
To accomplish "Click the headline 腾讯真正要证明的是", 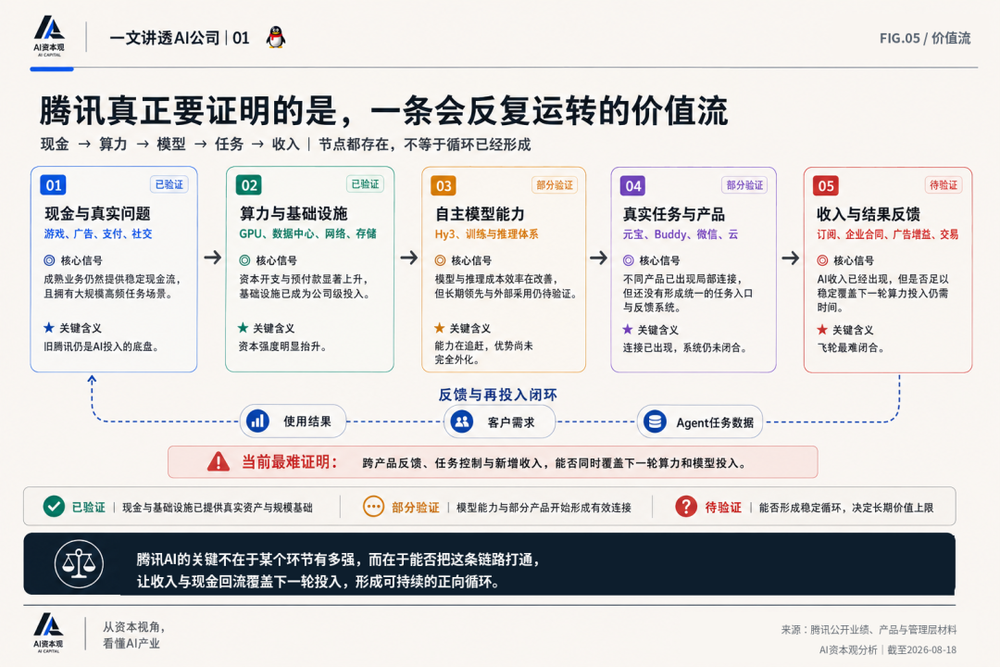I will (188, 111).
